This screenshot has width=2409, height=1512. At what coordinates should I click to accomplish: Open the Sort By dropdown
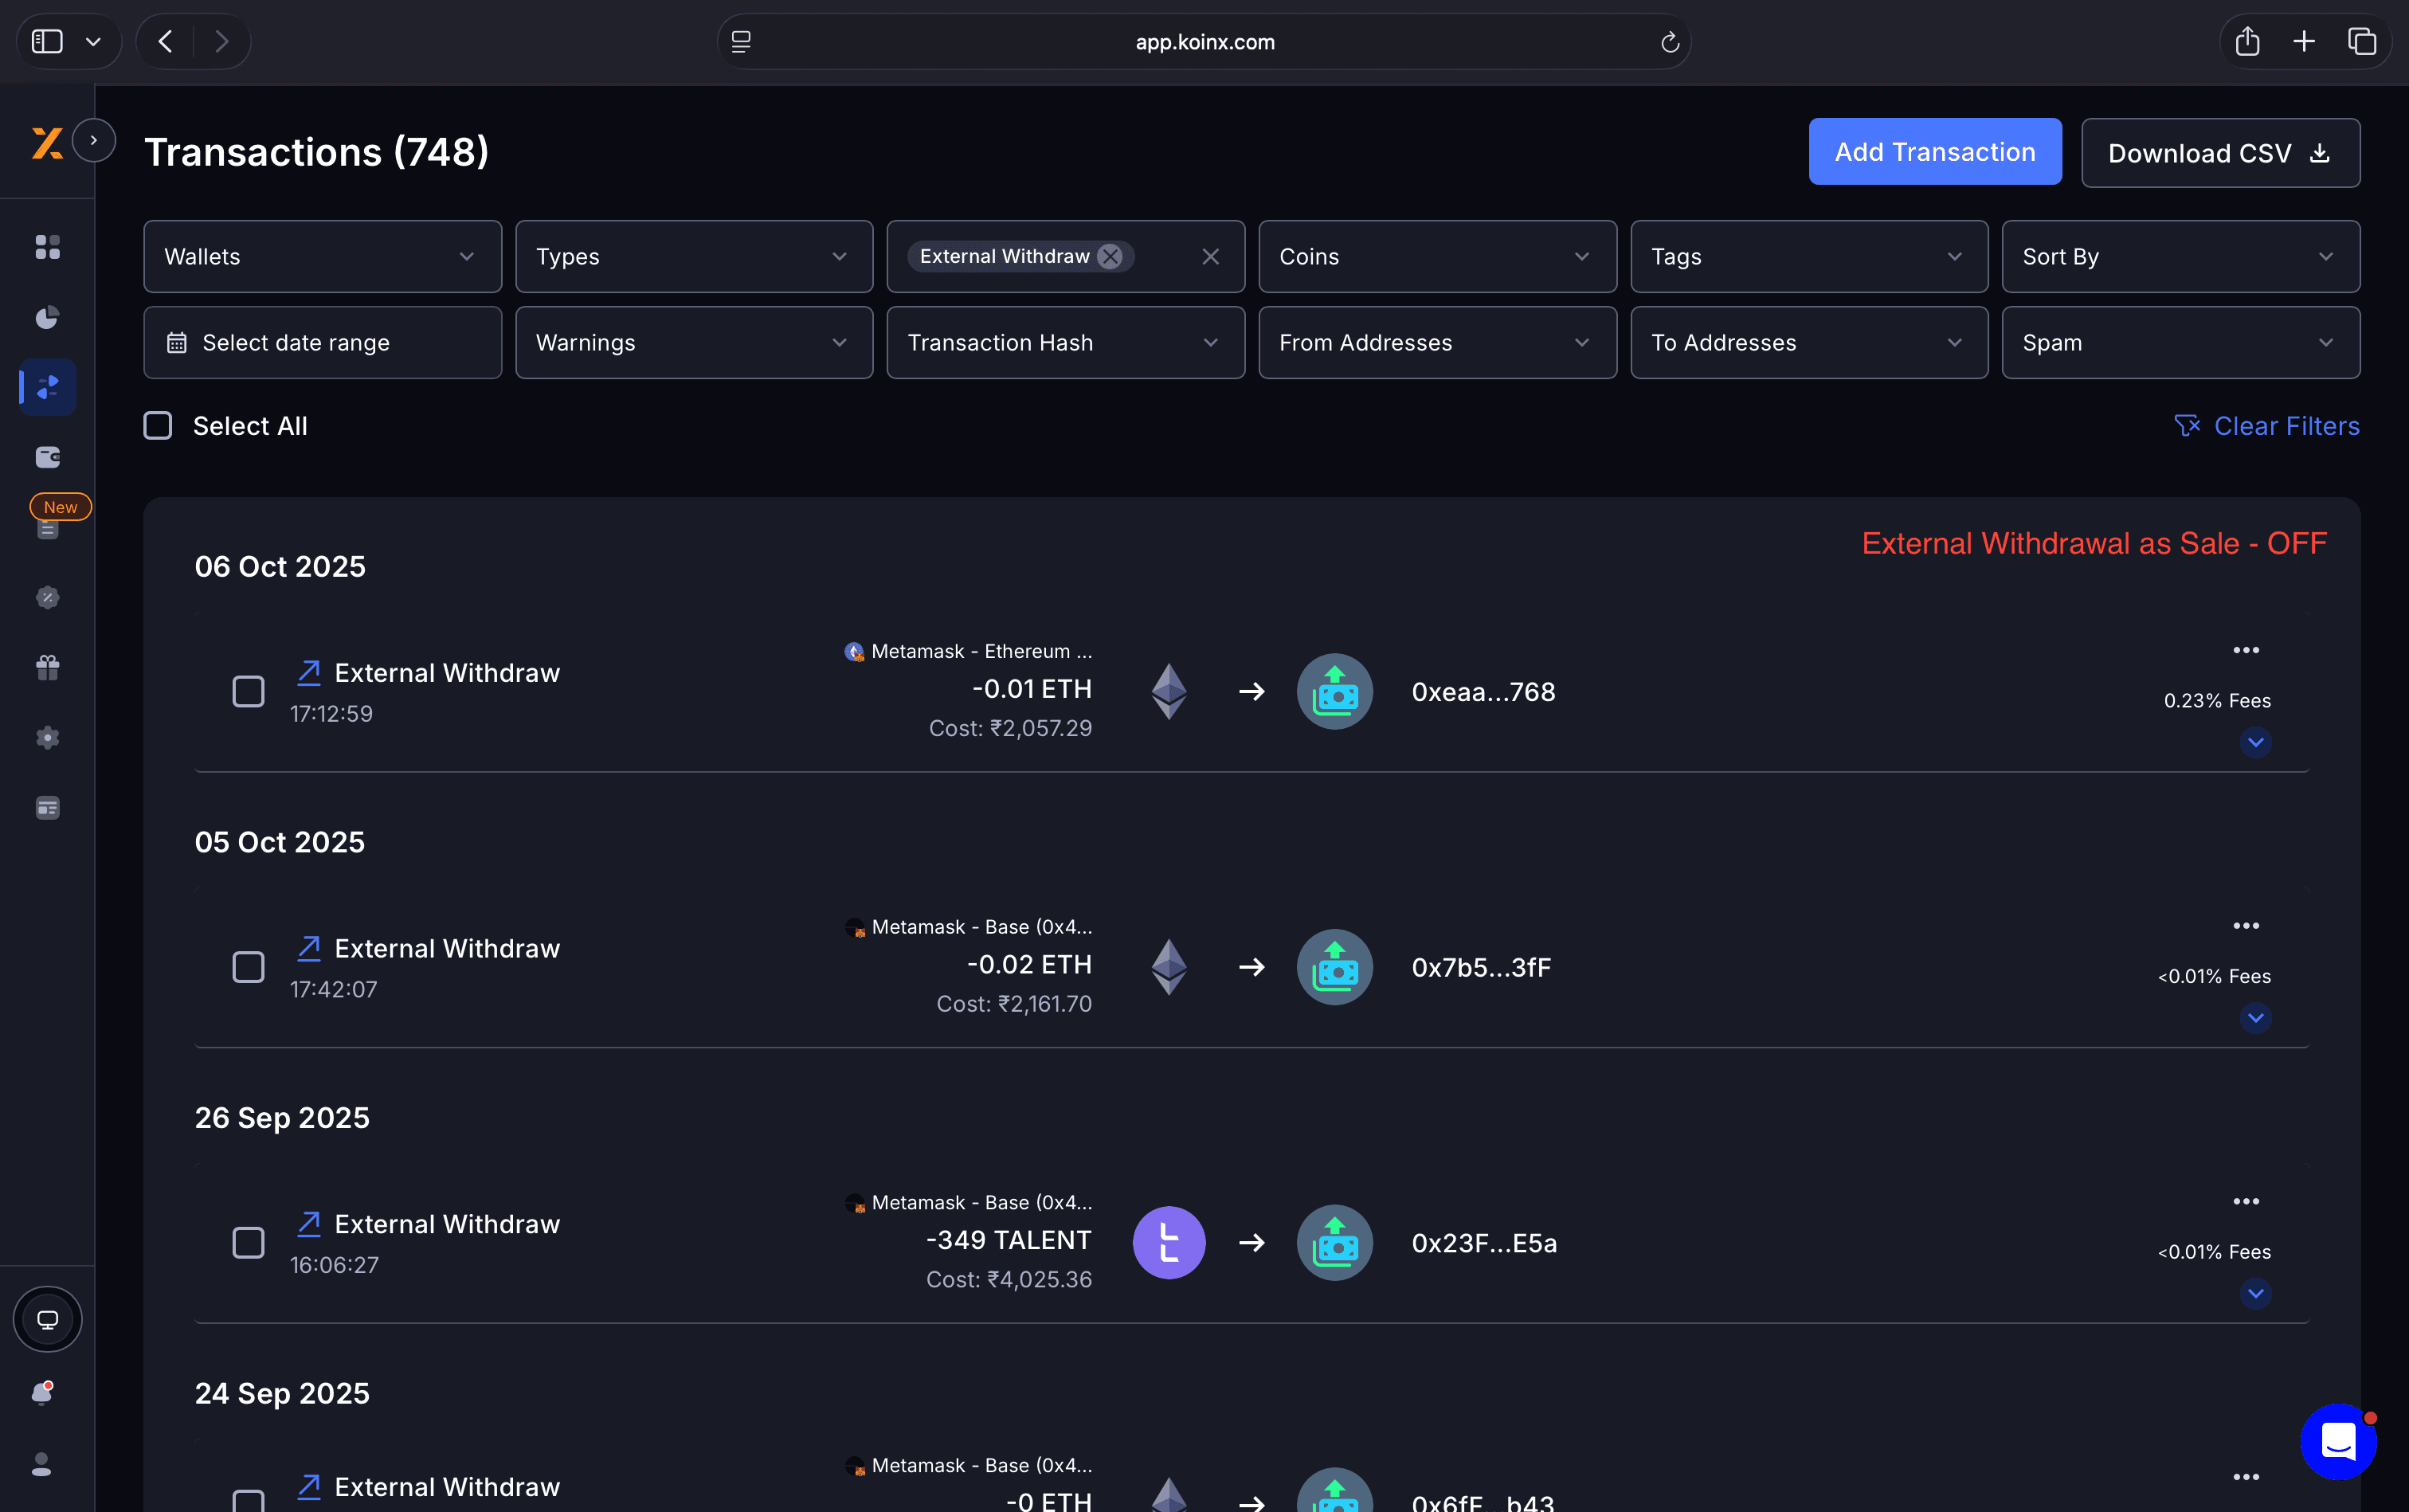pyautogui.click(x=2180, y=257)
